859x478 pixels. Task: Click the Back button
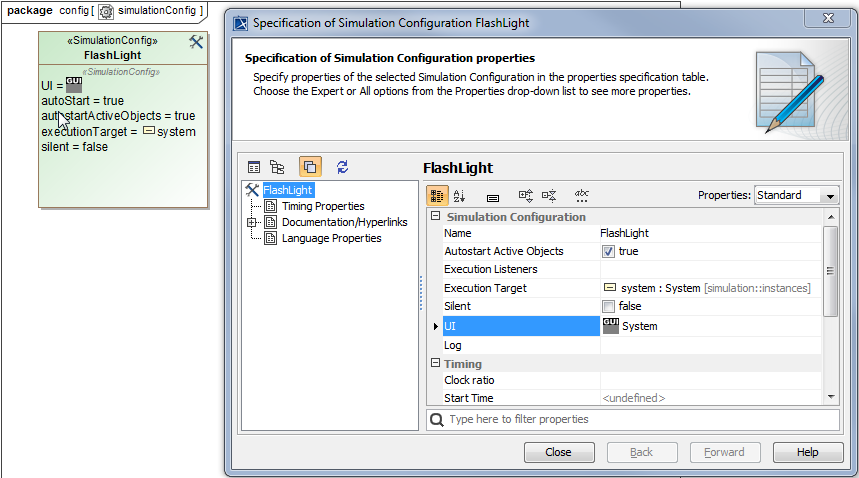[x=642, y=452]
